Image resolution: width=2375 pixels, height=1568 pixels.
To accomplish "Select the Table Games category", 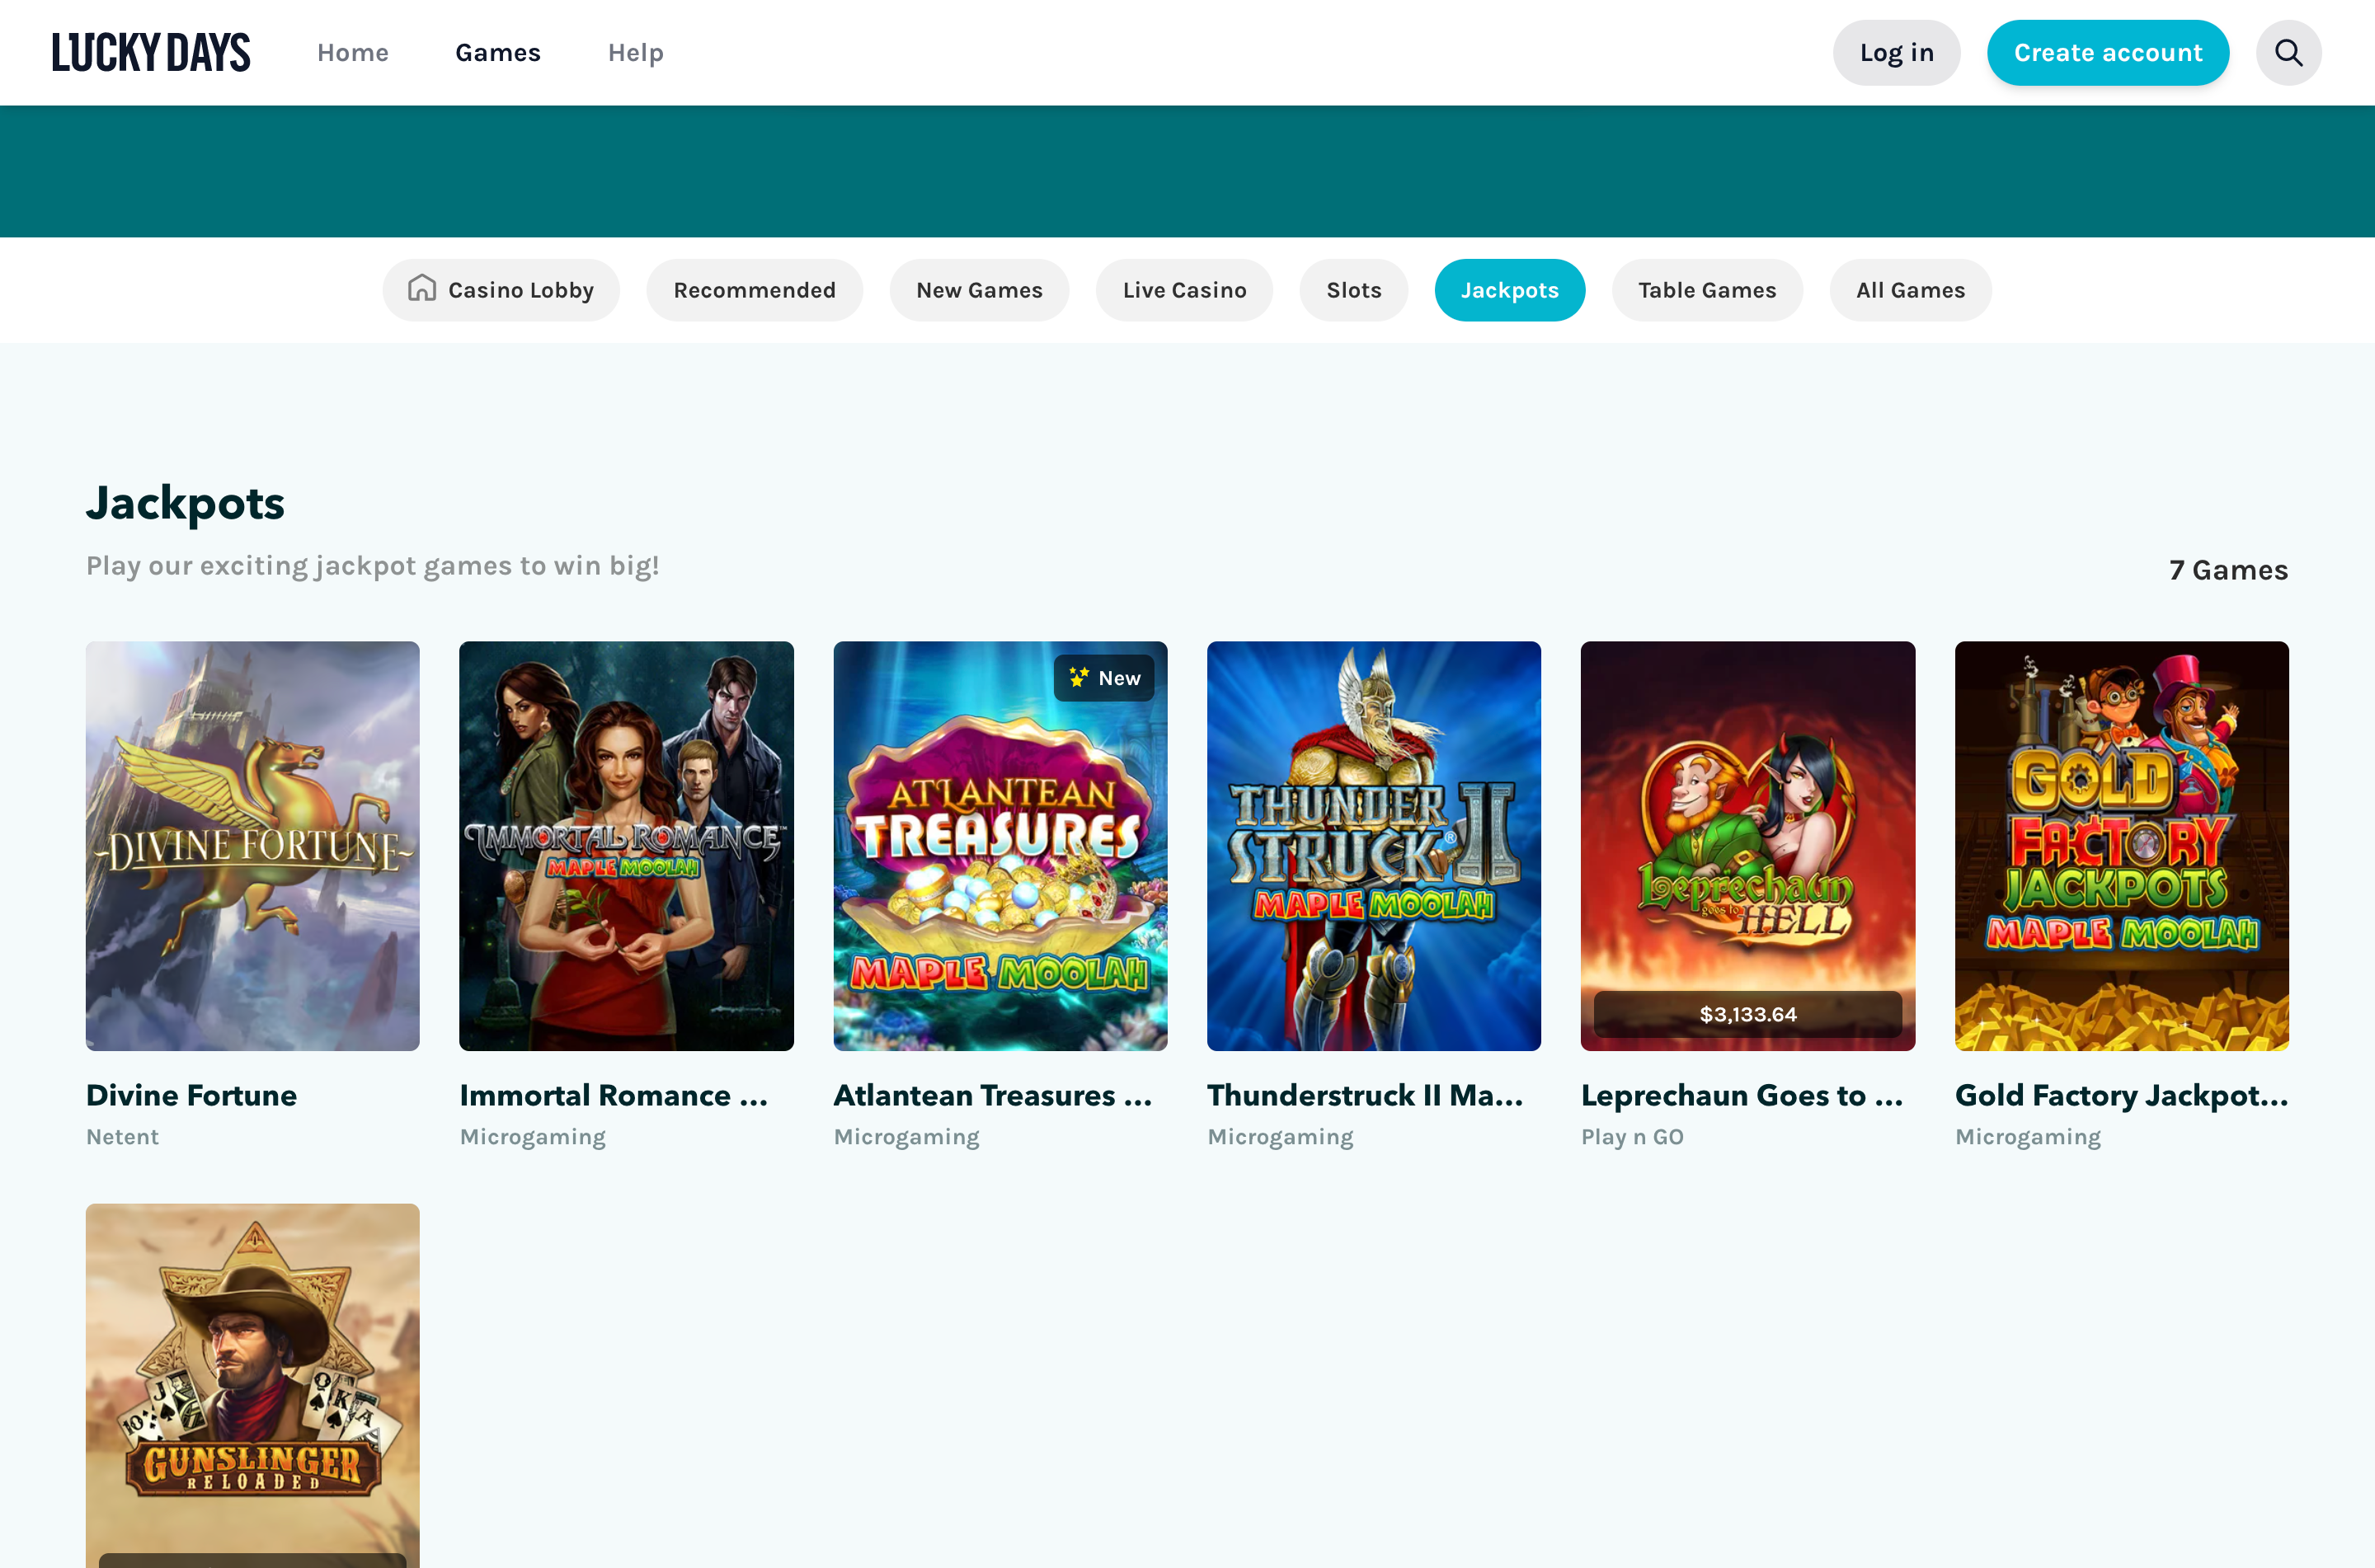I will click(1706, 290).
